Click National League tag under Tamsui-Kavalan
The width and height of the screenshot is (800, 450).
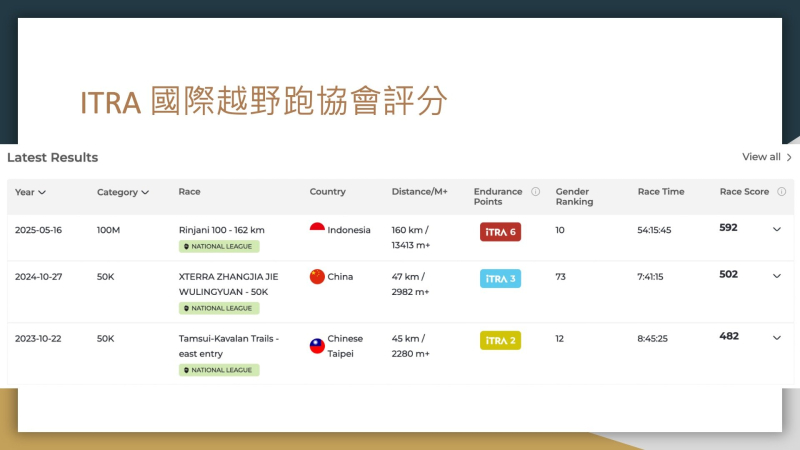(219, 370)
